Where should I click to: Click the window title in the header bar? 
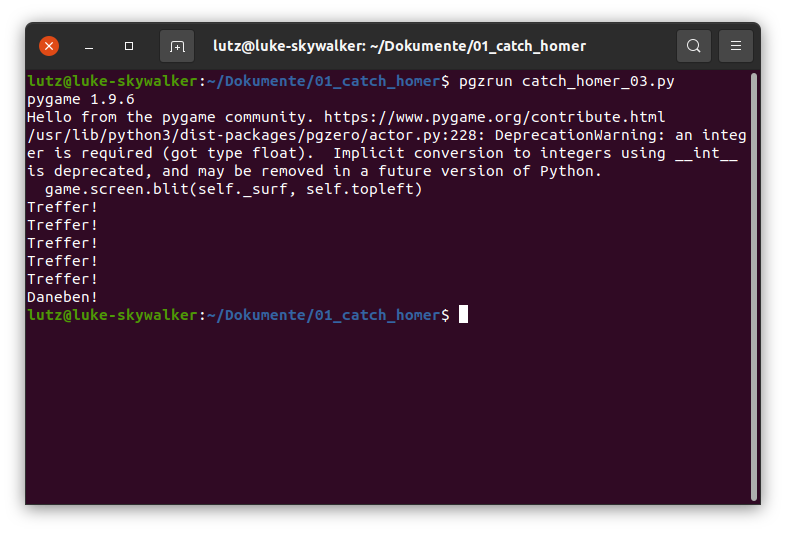point(399,46)
